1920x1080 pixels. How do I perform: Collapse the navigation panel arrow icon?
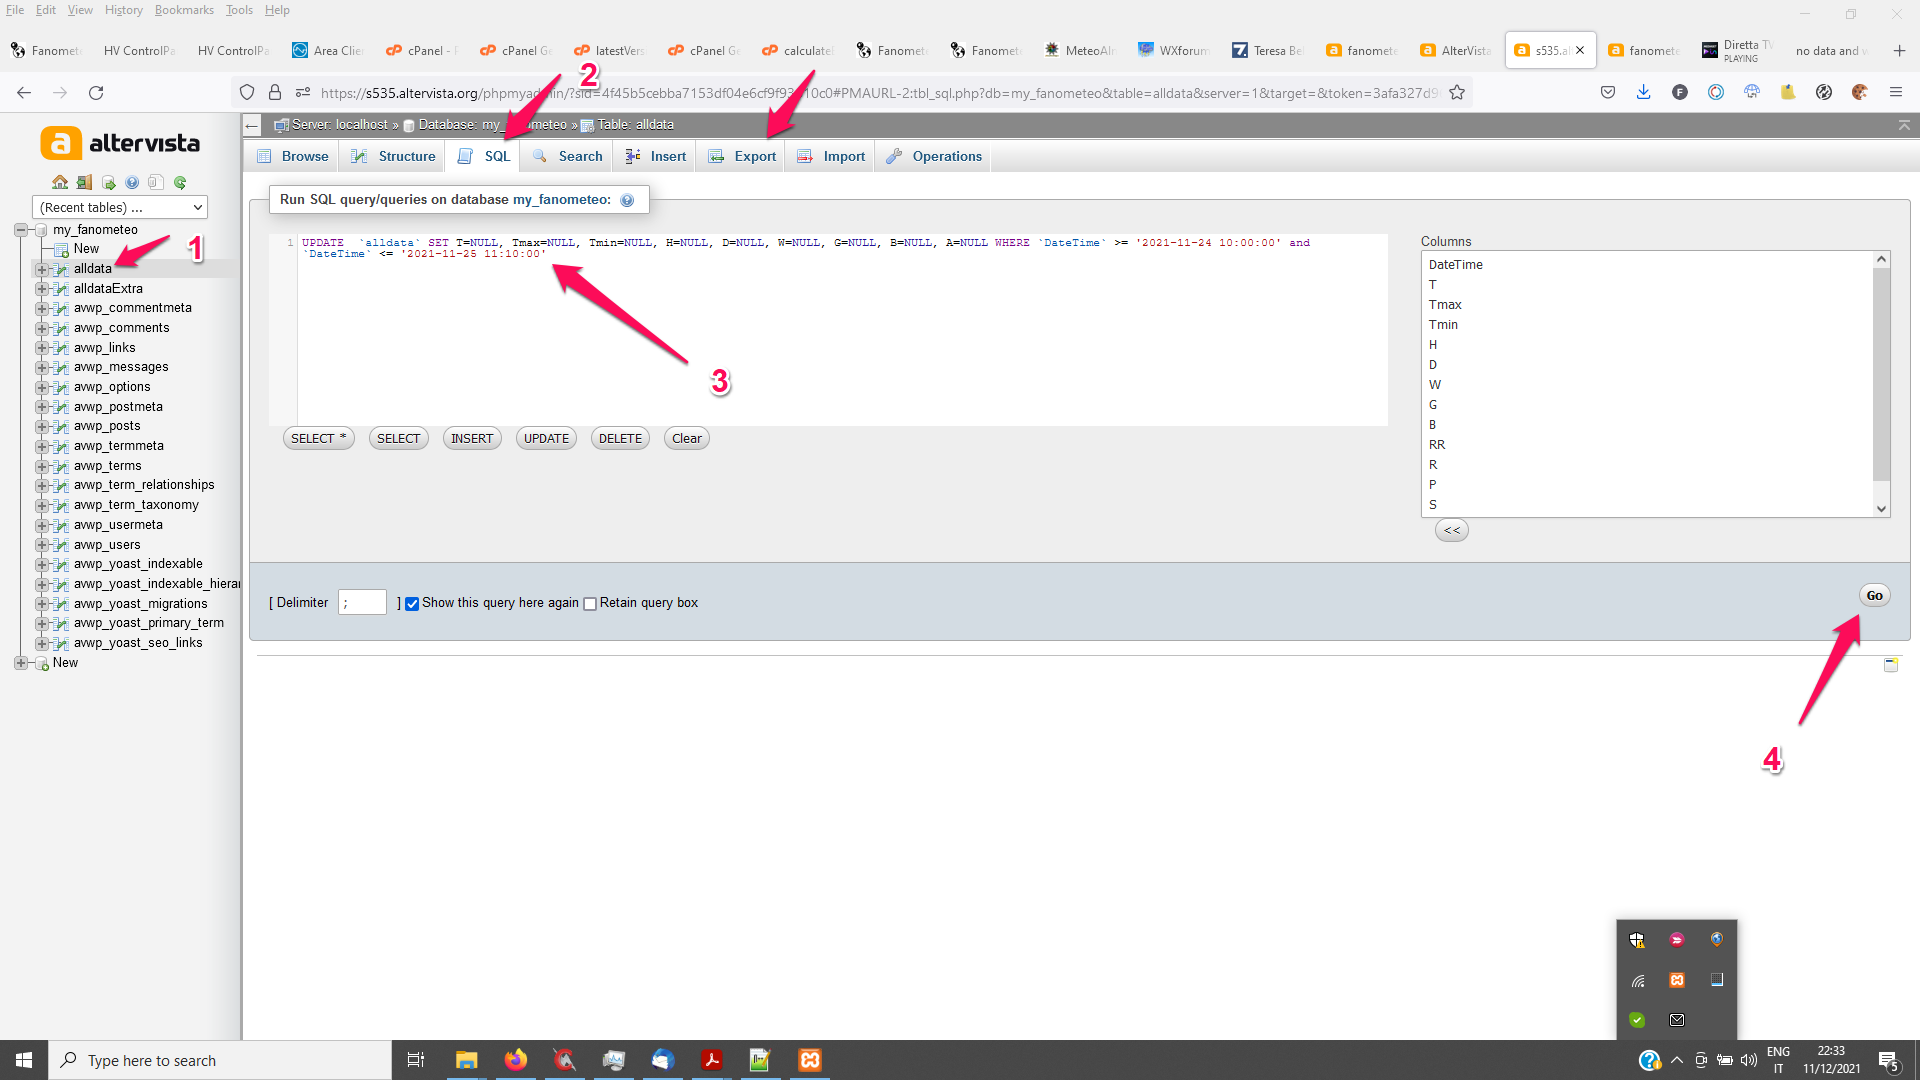click(252, 125)
